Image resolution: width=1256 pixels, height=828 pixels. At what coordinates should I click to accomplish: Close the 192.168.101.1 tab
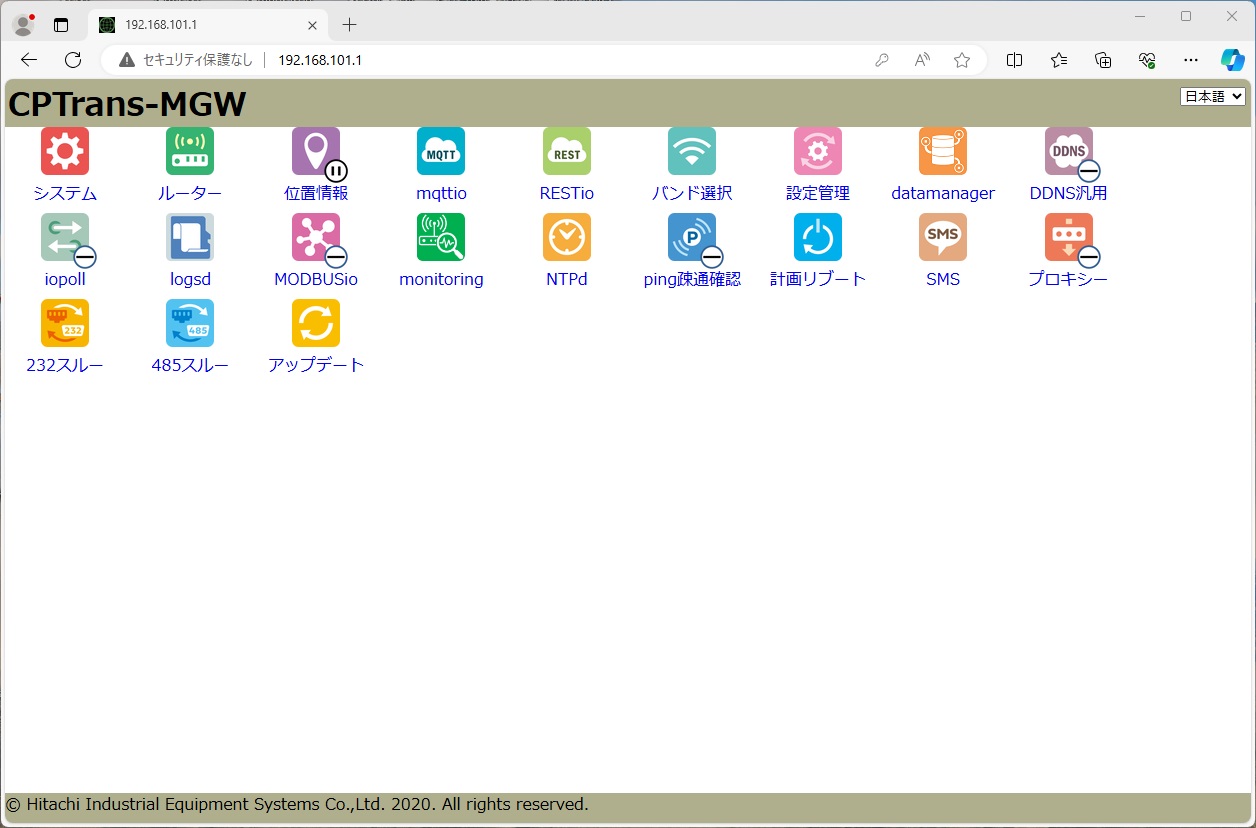point(313,25)
